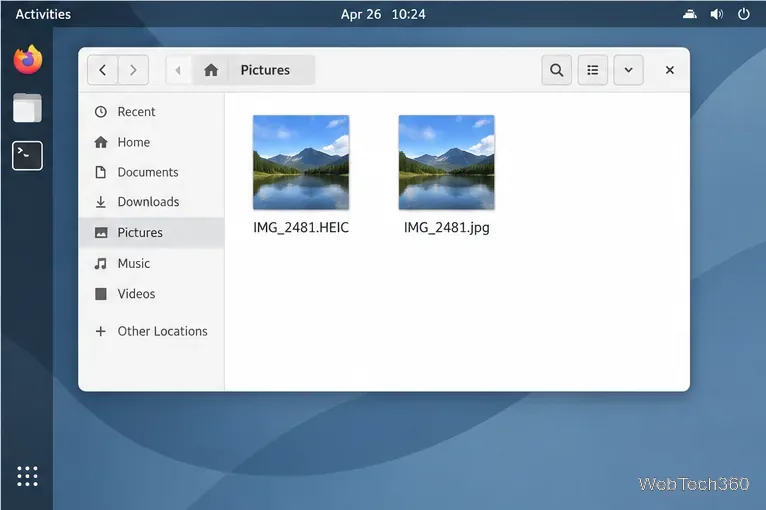Image resolution: width=766 pixels, height=510 pixels.
Task: Click the IMG_2481.HEIC file name
Action: pos(301,228)
